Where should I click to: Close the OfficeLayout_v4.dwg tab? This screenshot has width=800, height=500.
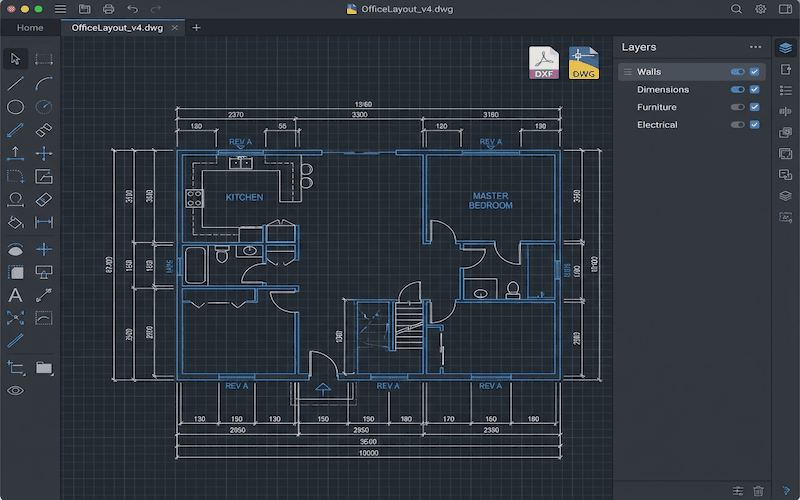[x=174, y=28]
